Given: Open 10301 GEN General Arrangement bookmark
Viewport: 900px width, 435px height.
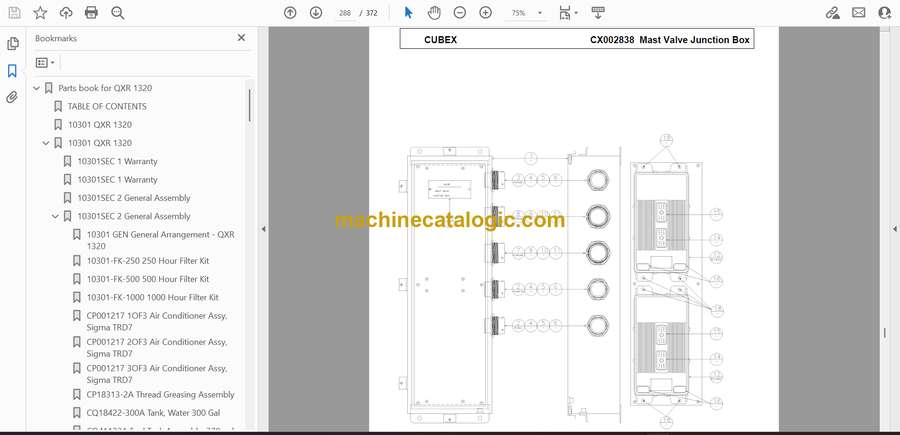Looking at the screenshot, I should click(161, 240).
